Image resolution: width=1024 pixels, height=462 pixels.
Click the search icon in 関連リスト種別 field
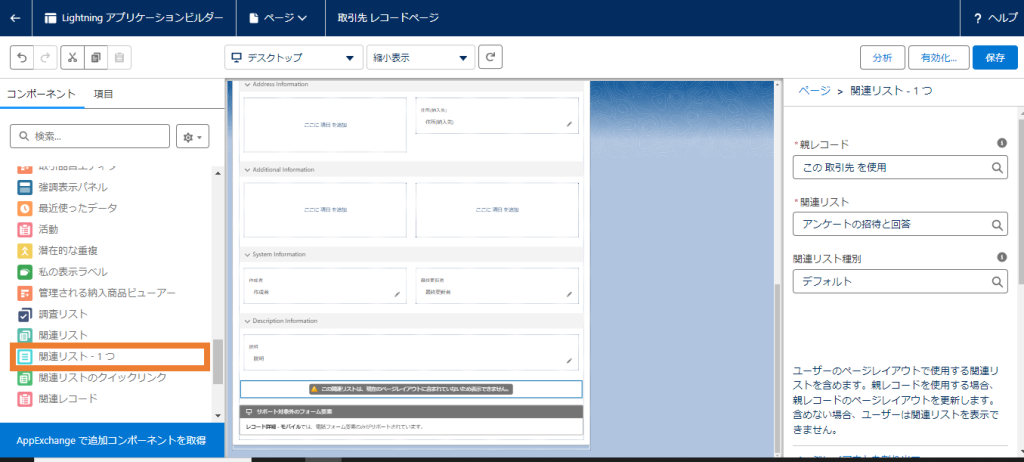[x=997, y=282]
